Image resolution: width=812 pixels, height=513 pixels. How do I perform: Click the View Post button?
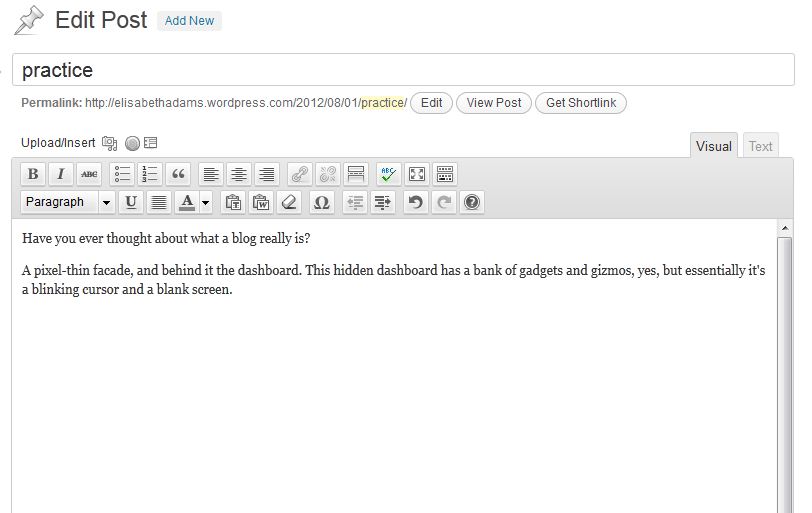[494, 103]
